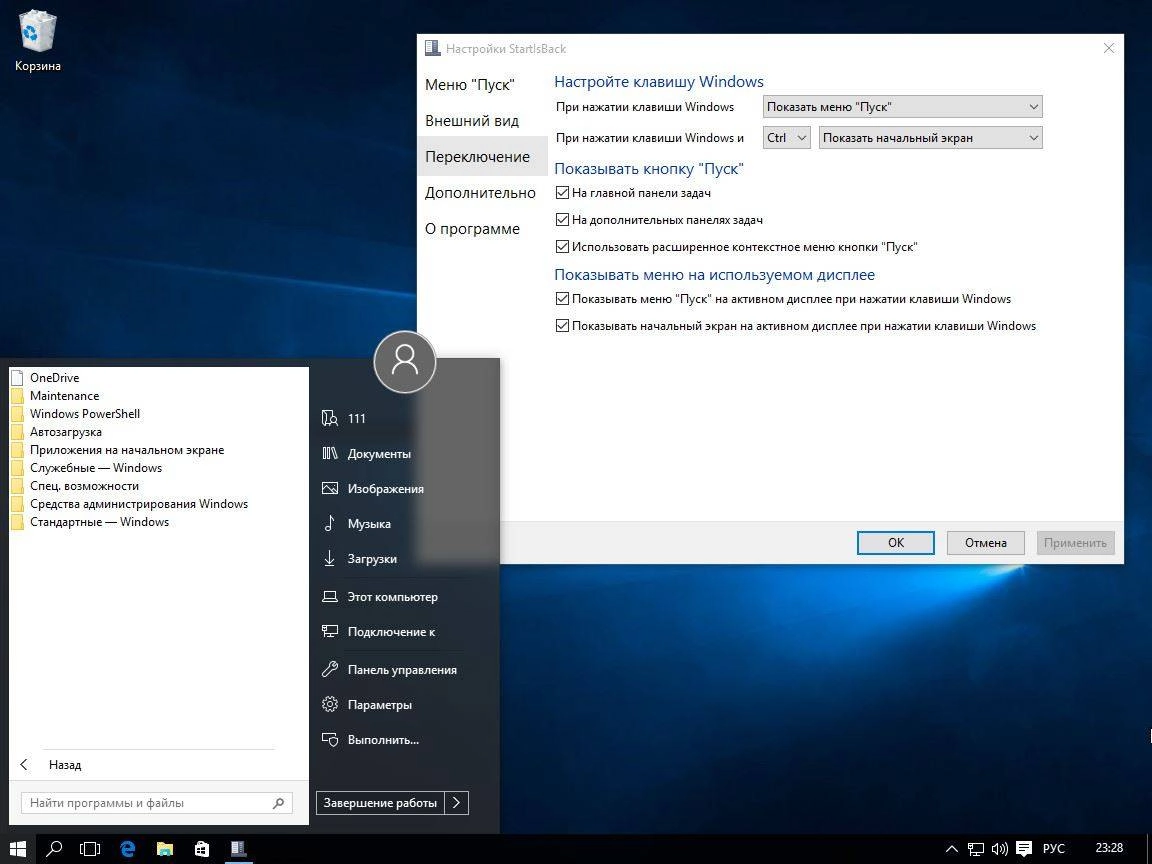The height and width of the screenshot is (864, 1152).
Task: Click the user account avatar in Start menu
Action: click(405, 361)
